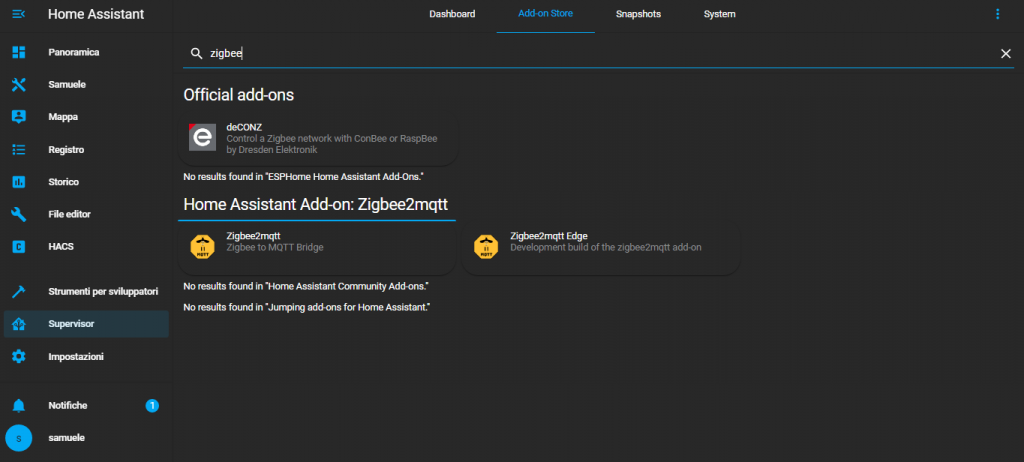The image size is (1024, 462).
Task: Click the ConBee or RaspBee description
Action: click(332, 144)
